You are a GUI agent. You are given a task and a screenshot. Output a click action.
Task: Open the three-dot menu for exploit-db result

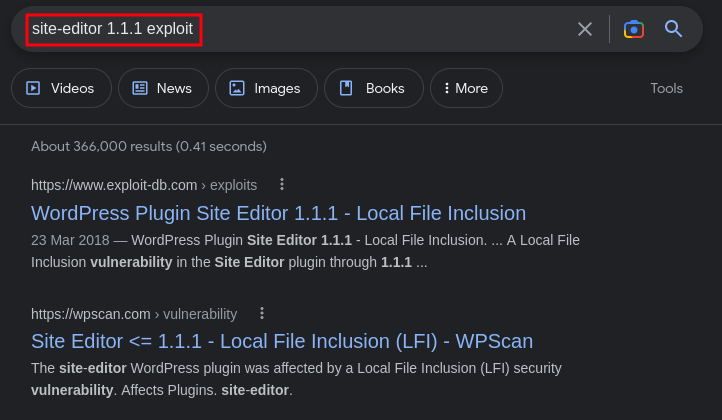point(282,185)
